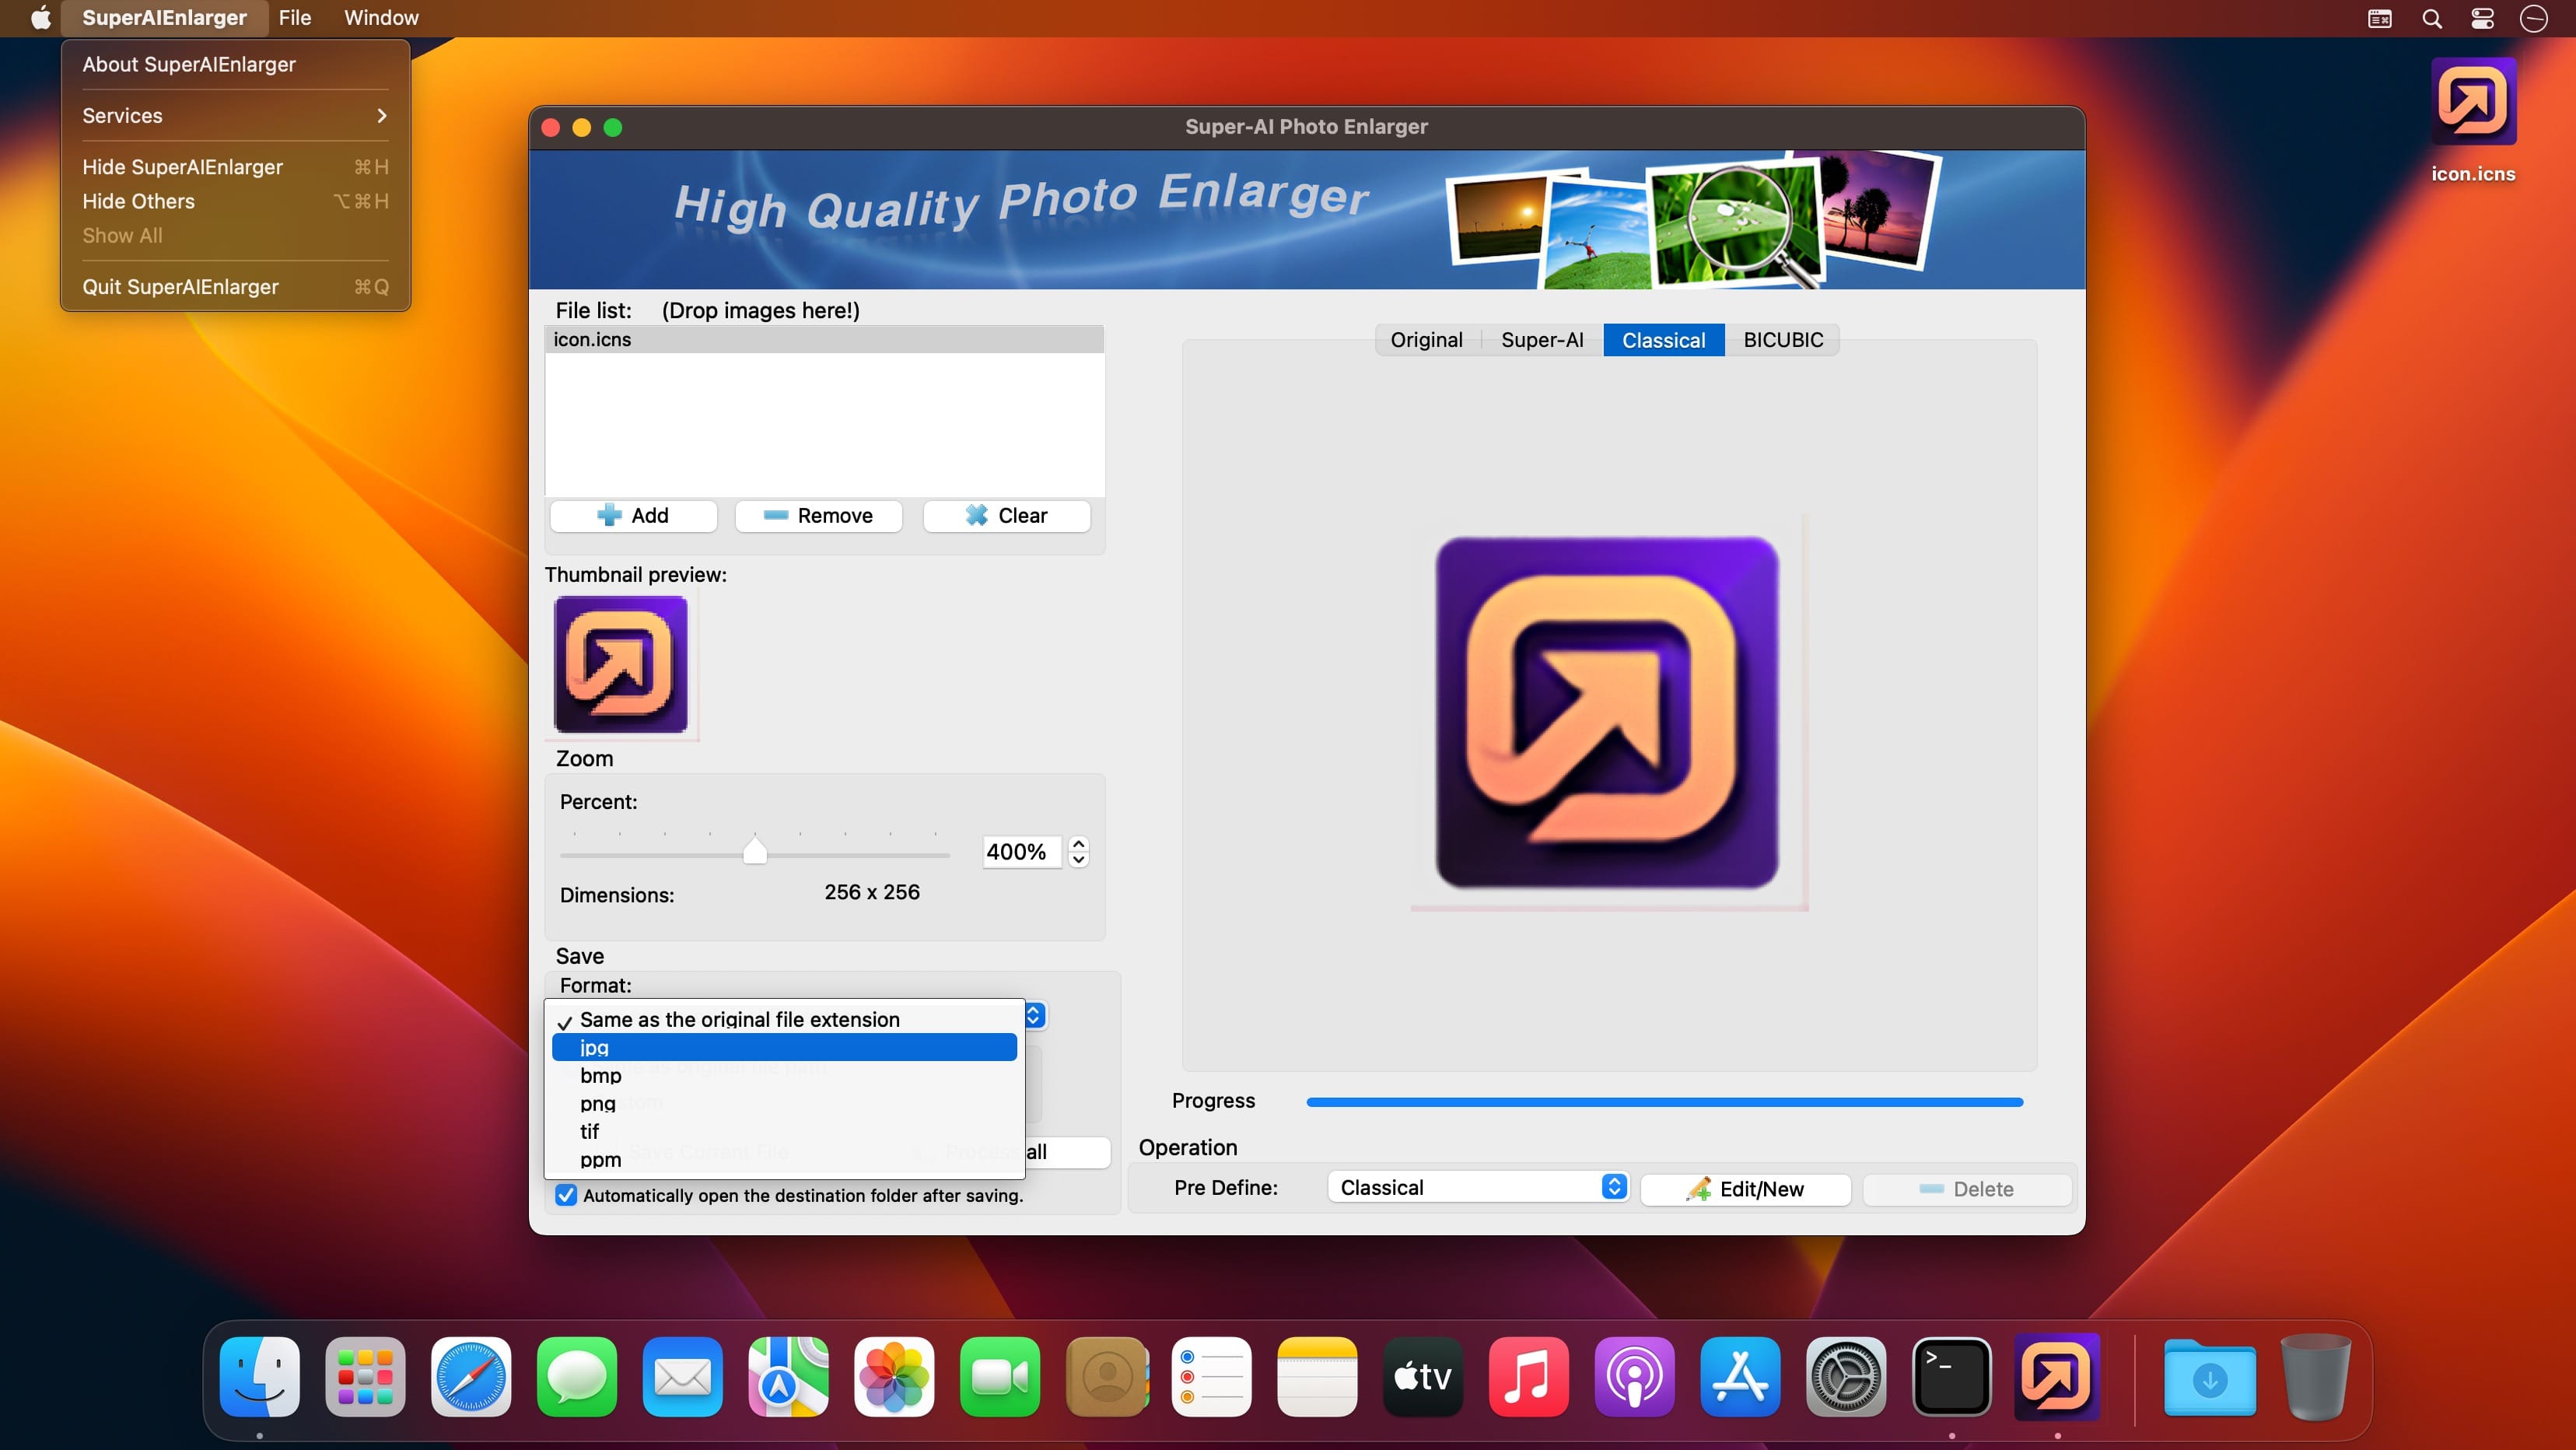Click the 256 x 256 dimensions value
Image resolution: width=2576 pixels, height=1450 pixels.
point(872,893)
